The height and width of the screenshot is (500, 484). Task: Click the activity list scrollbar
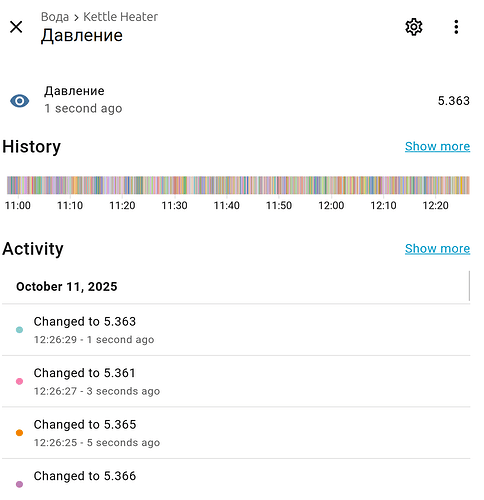[469, 286]
